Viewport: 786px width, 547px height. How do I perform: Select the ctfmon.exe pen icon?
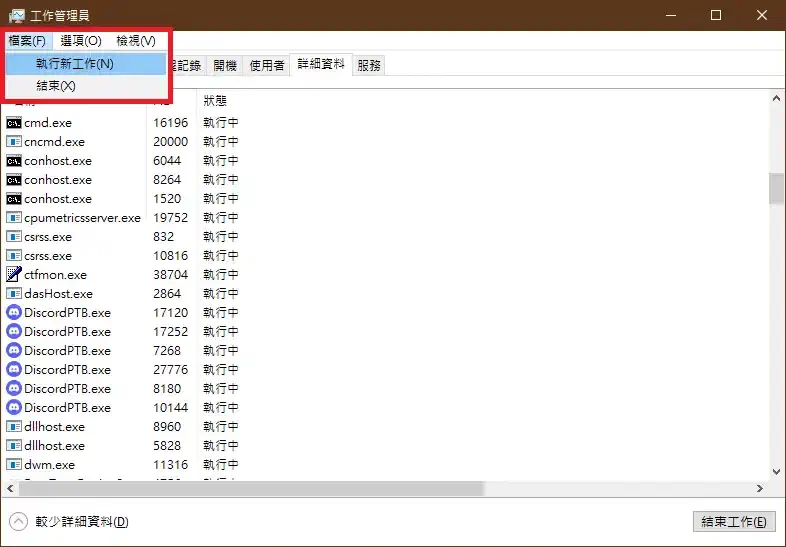[x=14, y=274]
